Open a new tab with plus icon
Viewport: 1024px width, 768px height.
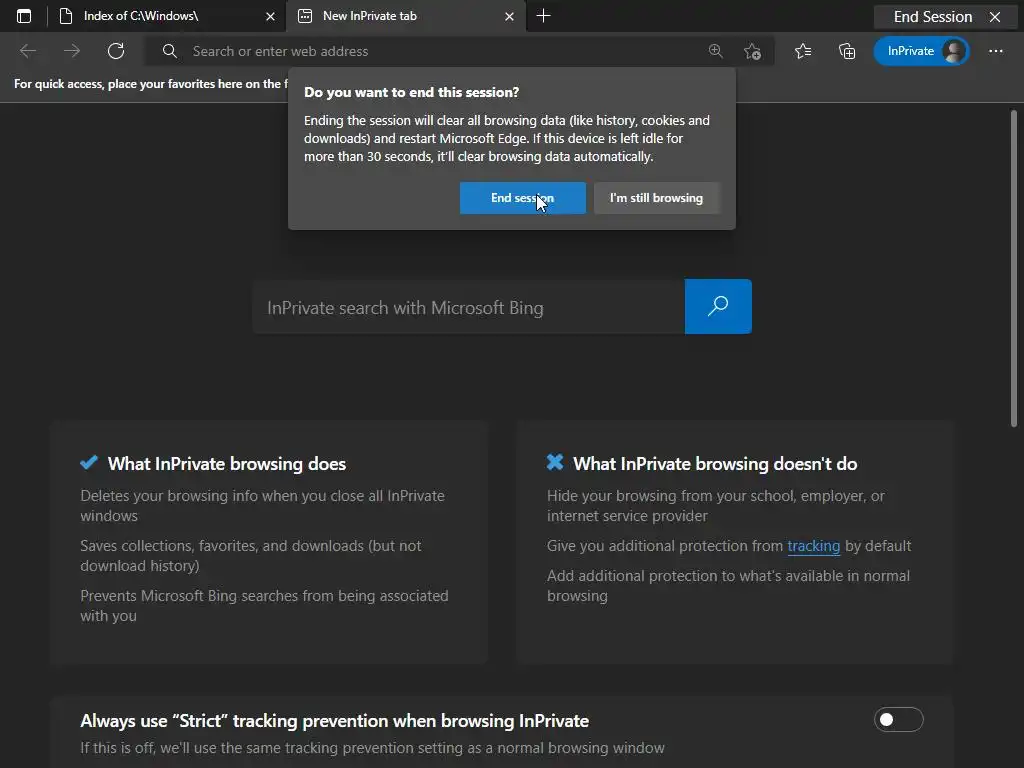click(543, 16)
